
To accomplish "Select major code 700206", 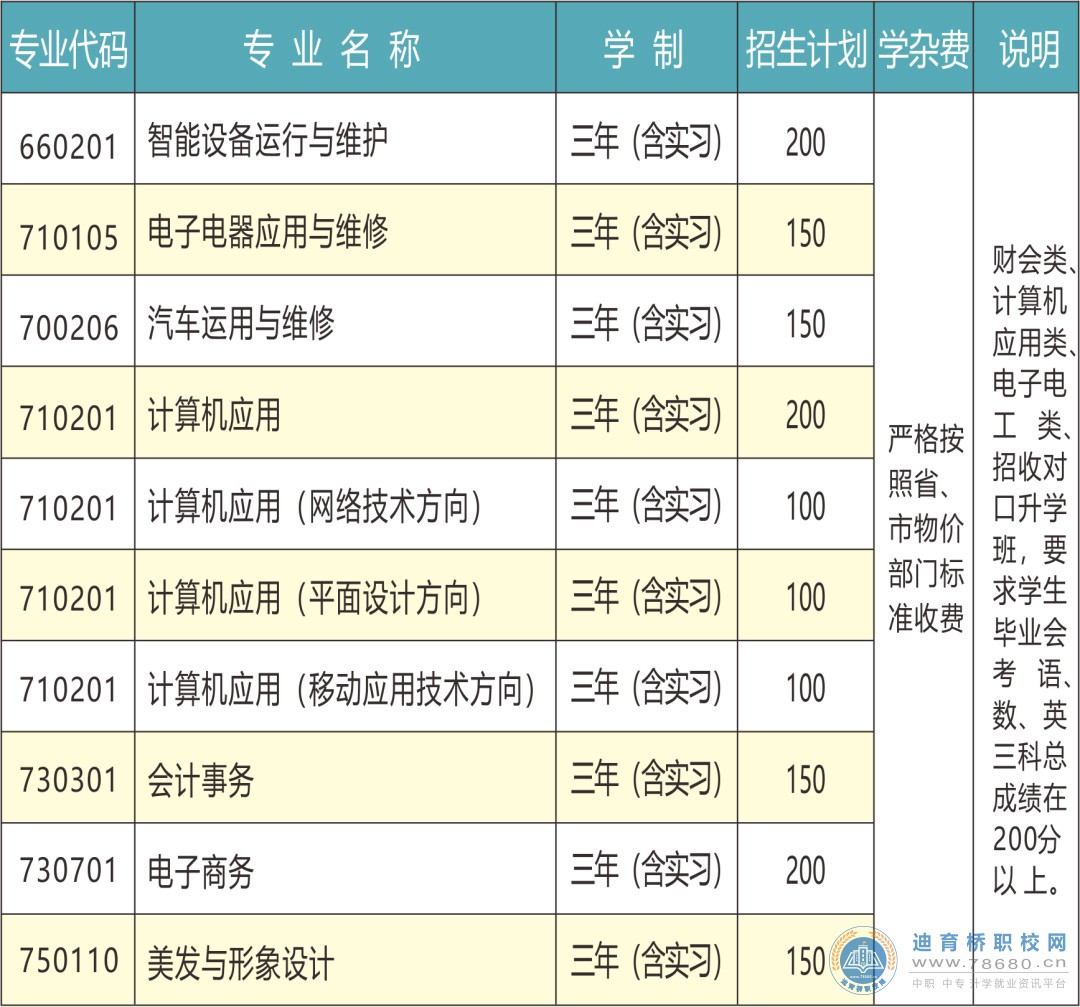I will pos(68,327).
